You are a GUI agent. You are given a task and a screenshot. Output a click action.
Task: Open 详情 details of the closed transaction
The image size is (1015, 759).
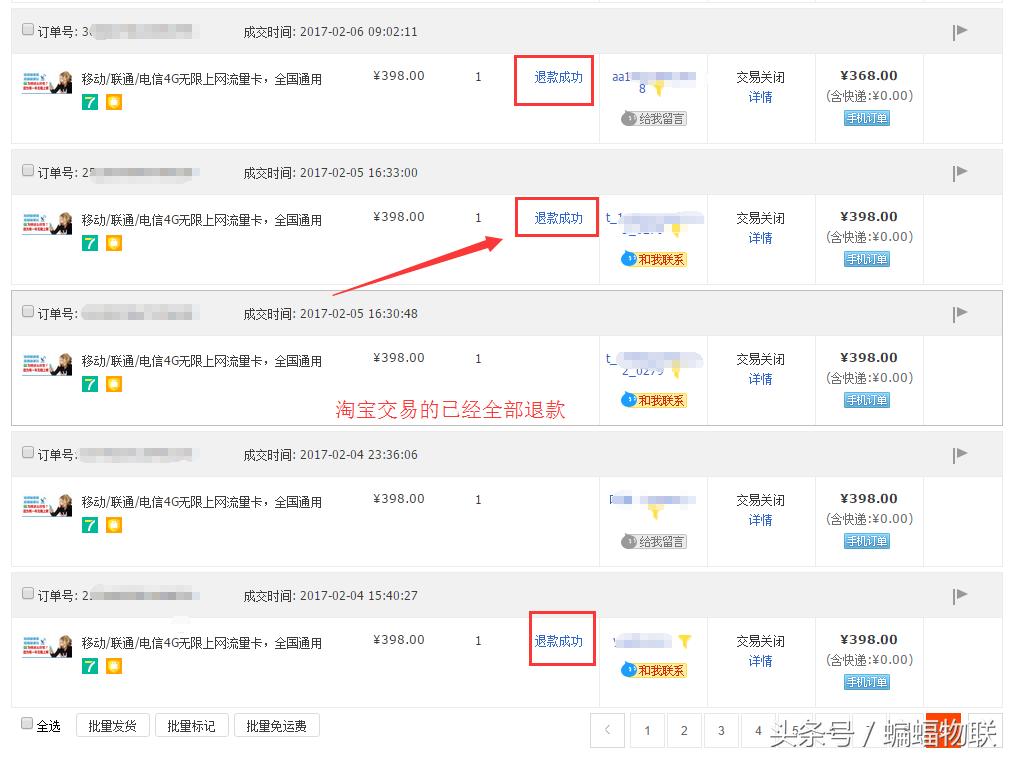coord(761,98)
